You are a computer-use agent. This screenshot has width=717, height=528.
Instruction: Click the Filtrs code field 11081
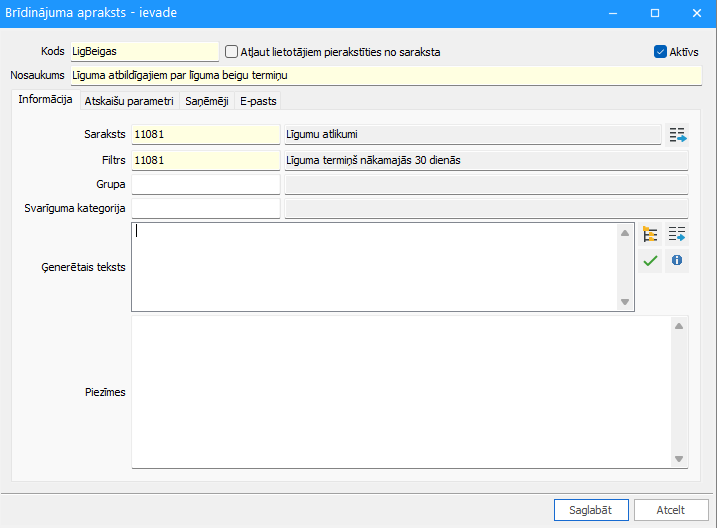206,160
